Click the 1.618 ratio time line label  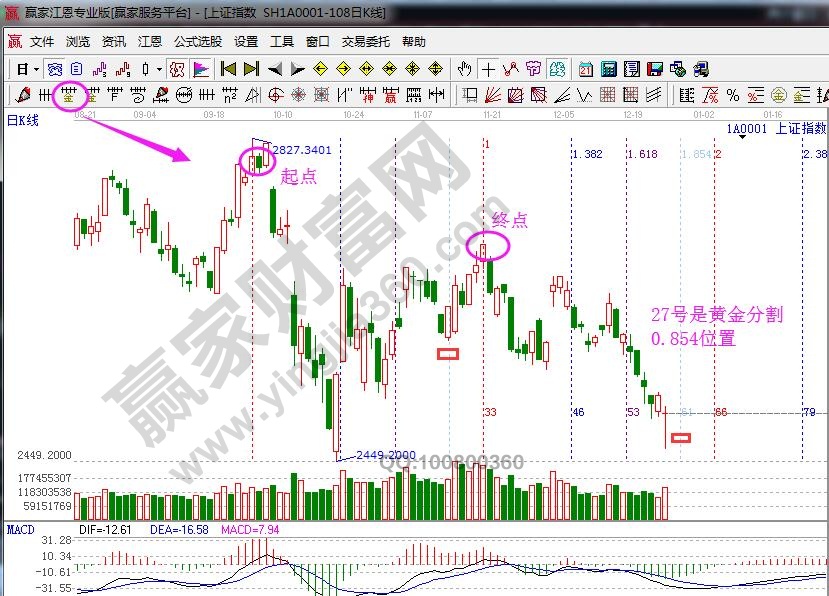(x=642, y=154)
